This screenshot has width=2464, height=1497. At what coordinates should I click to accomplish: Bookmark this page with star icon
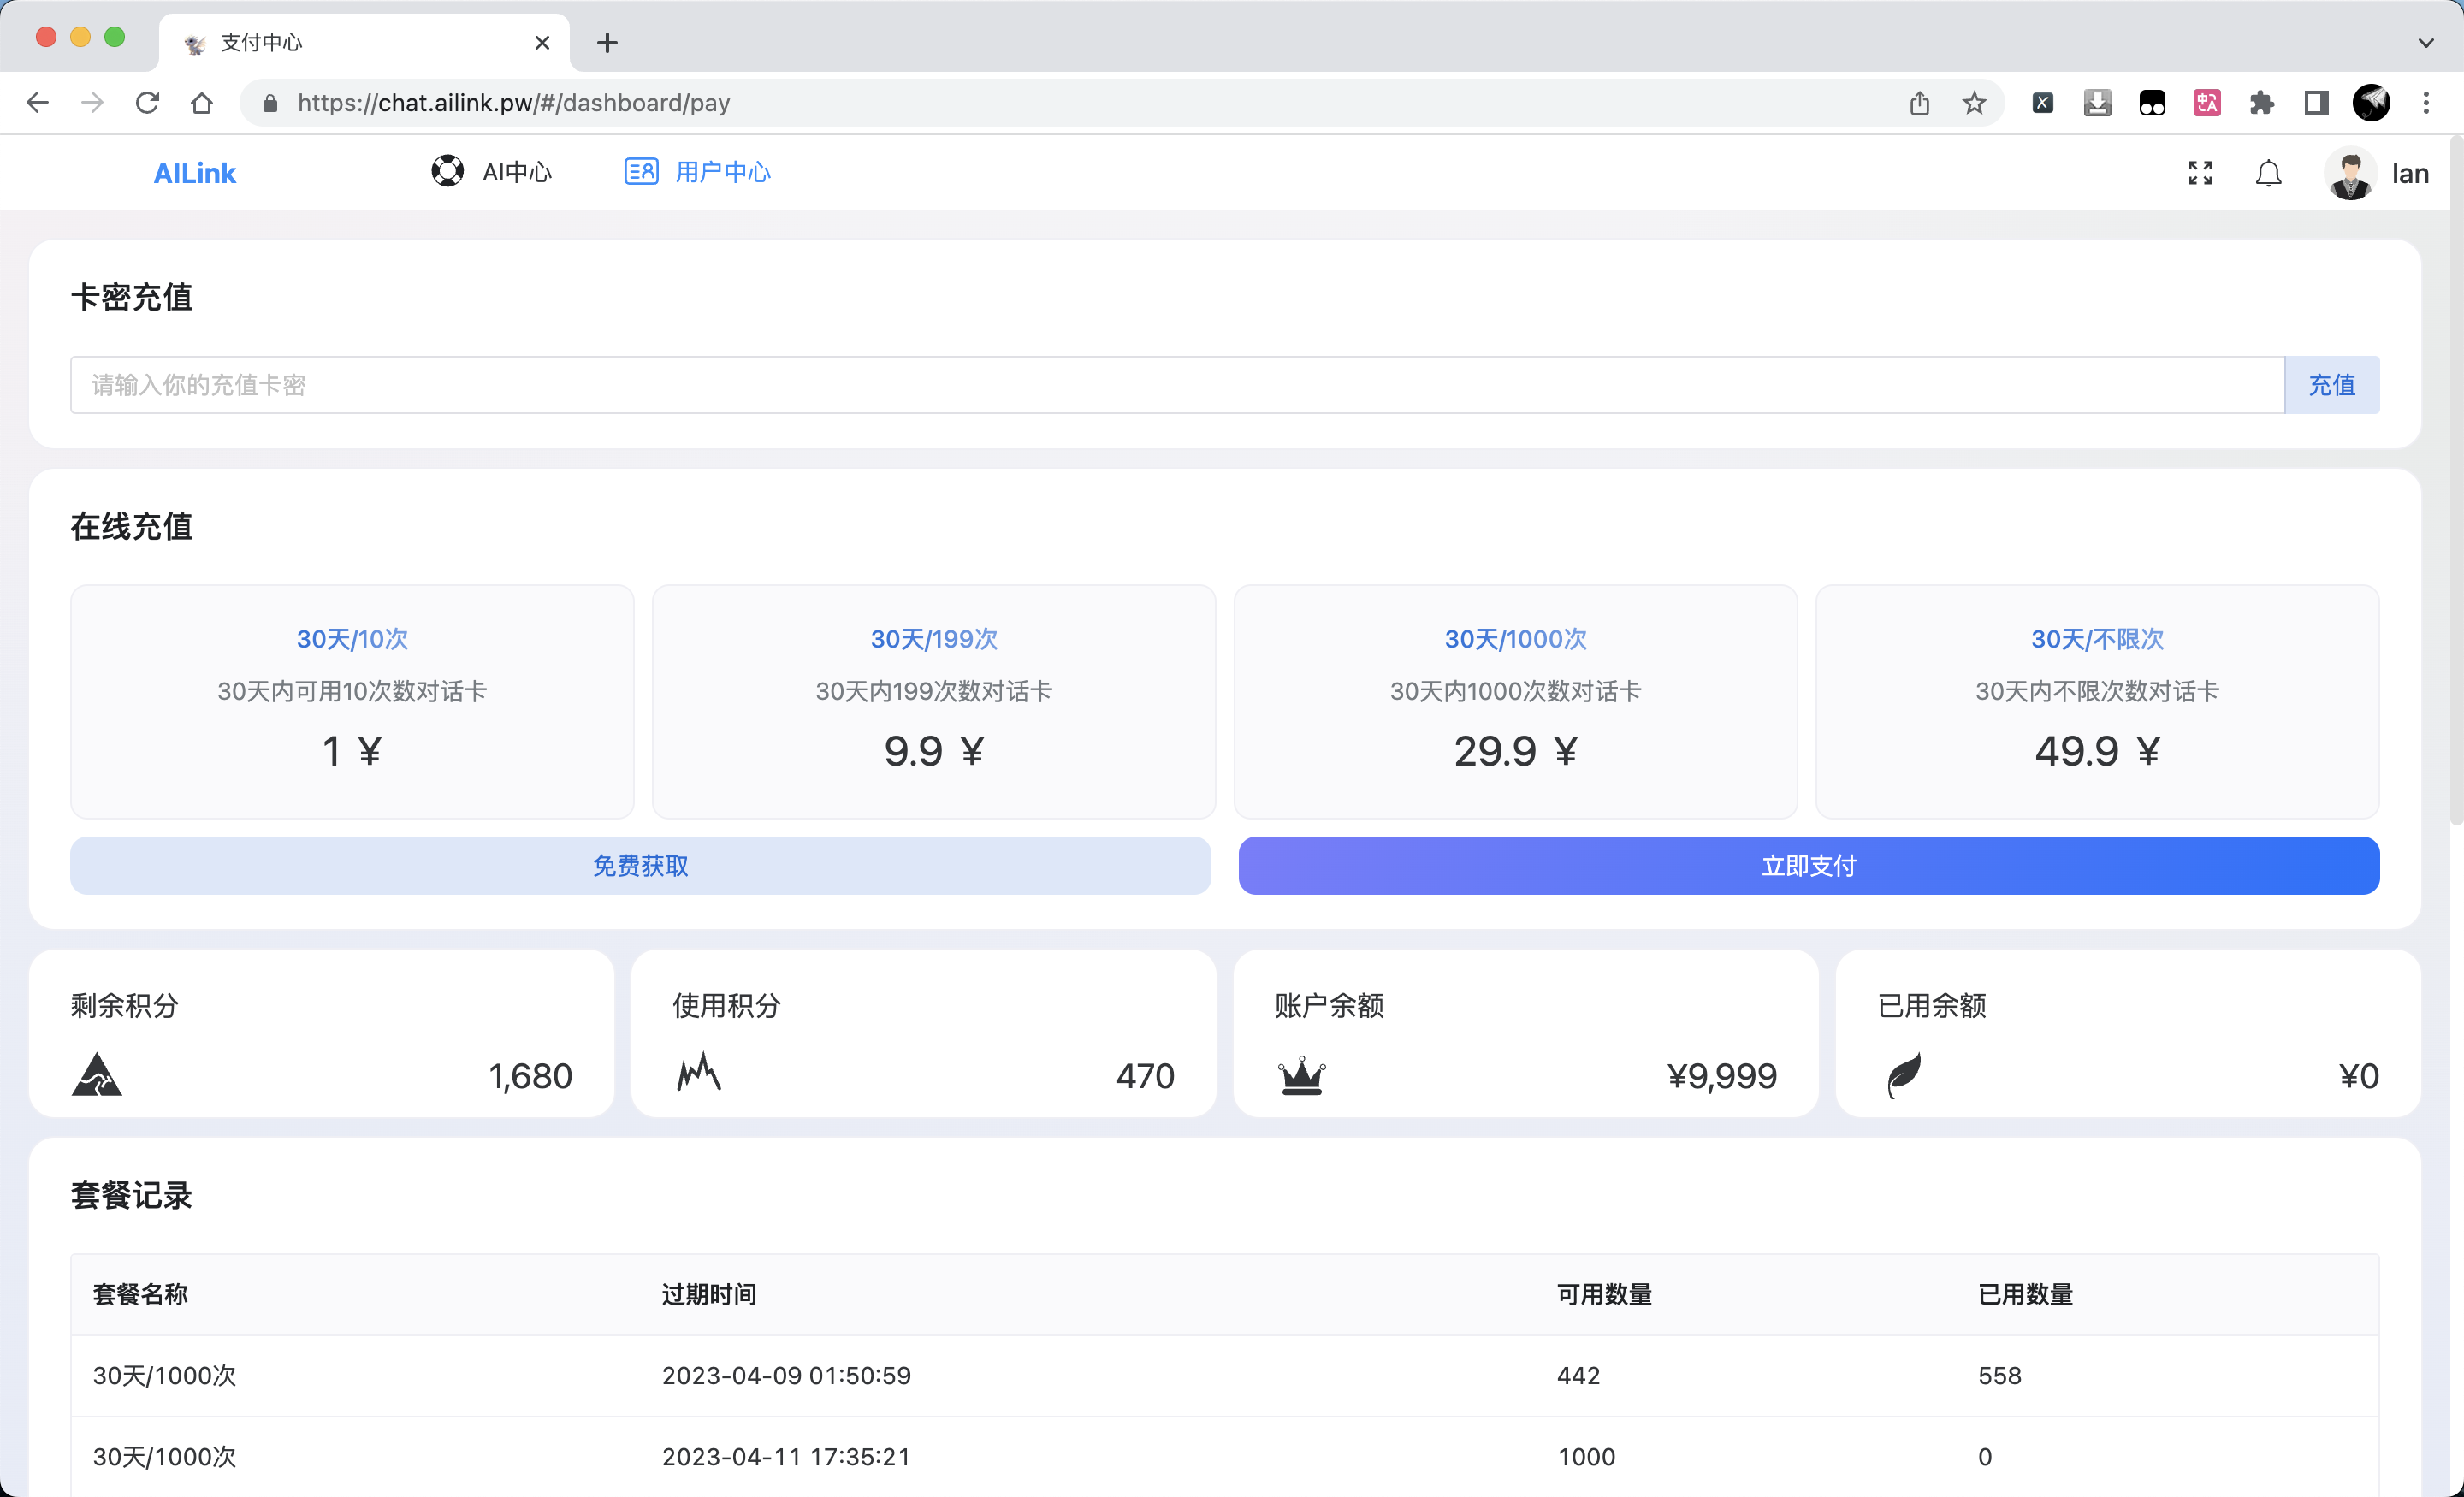[1974, 102]
